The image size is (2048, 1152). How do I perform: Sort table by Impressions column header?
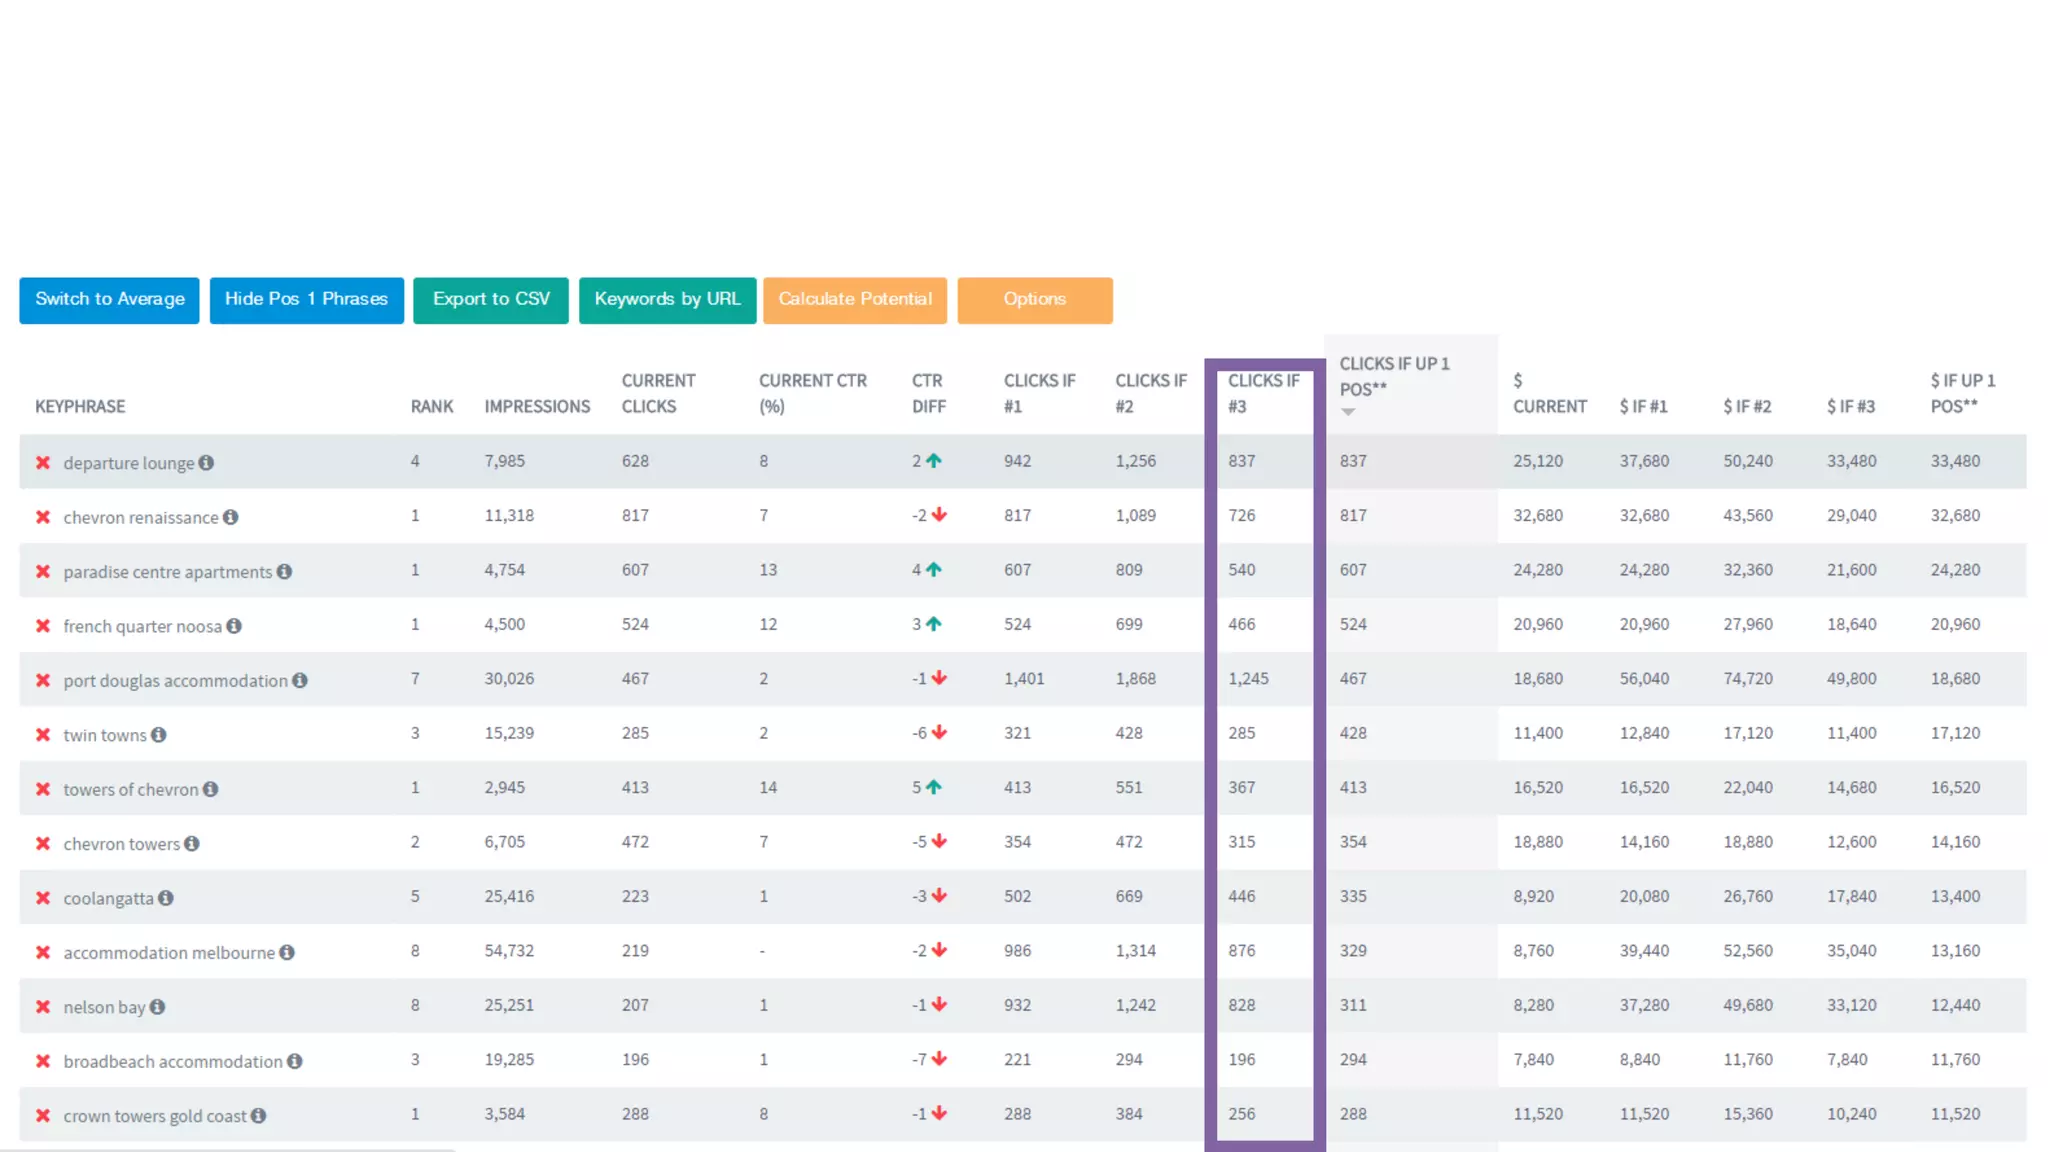[x=537, y=406]
